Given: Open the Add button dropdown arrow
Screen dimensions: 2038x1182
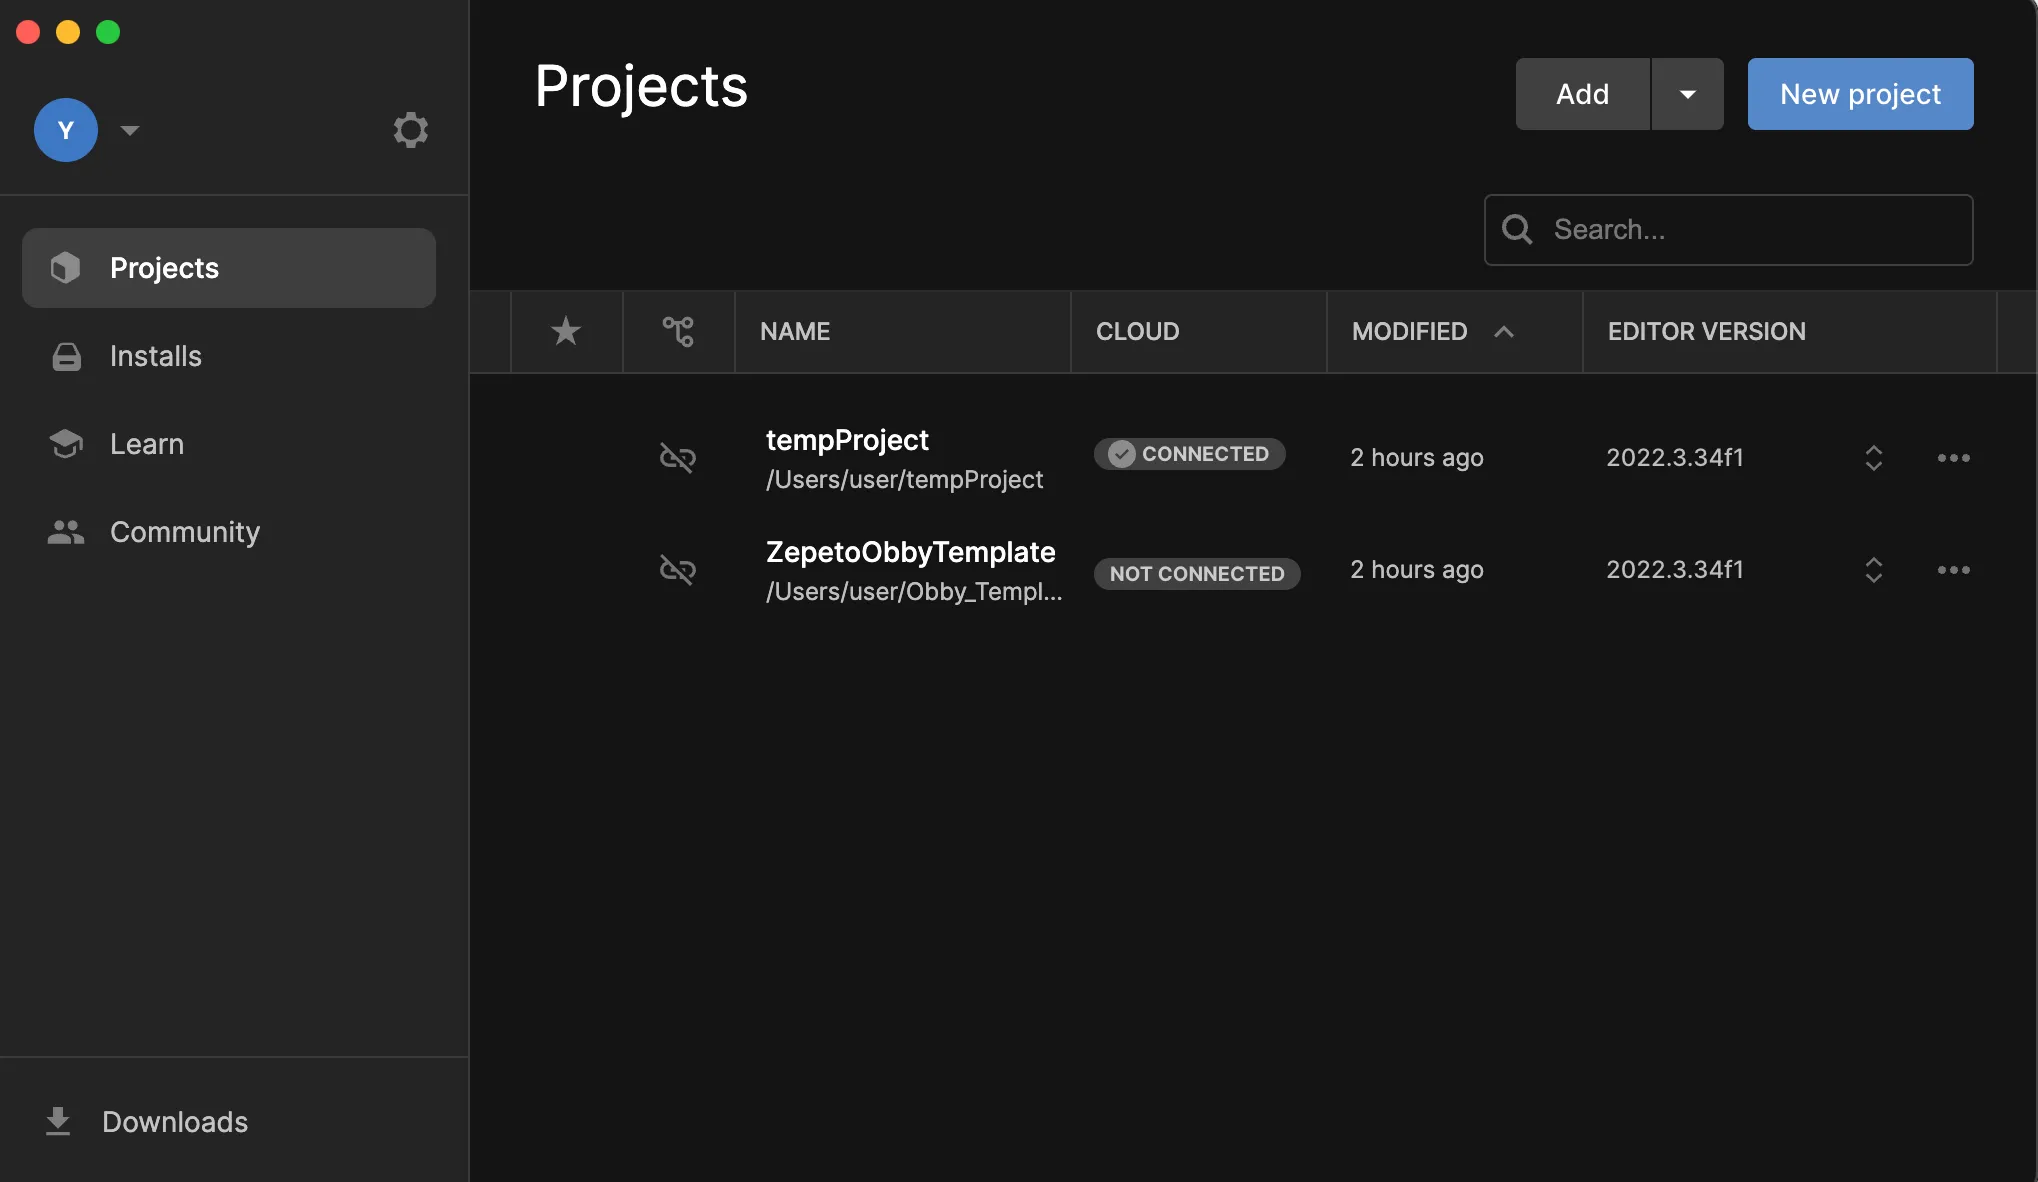Looking at the screenshot, I should 1688,94.
